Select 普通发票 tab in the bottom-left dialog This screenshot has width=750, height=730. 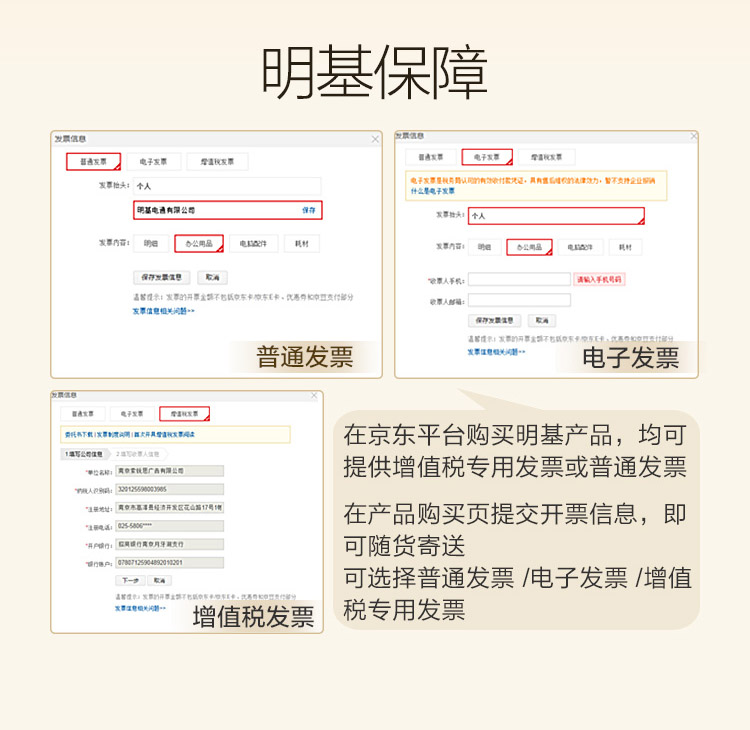pos(83,414)
